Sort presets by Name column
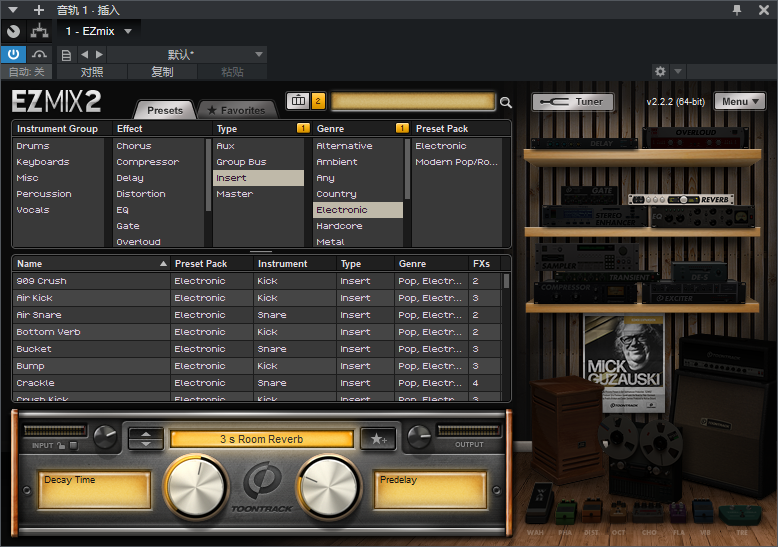This screenshot has width=778, height=547. coord(91,264)
